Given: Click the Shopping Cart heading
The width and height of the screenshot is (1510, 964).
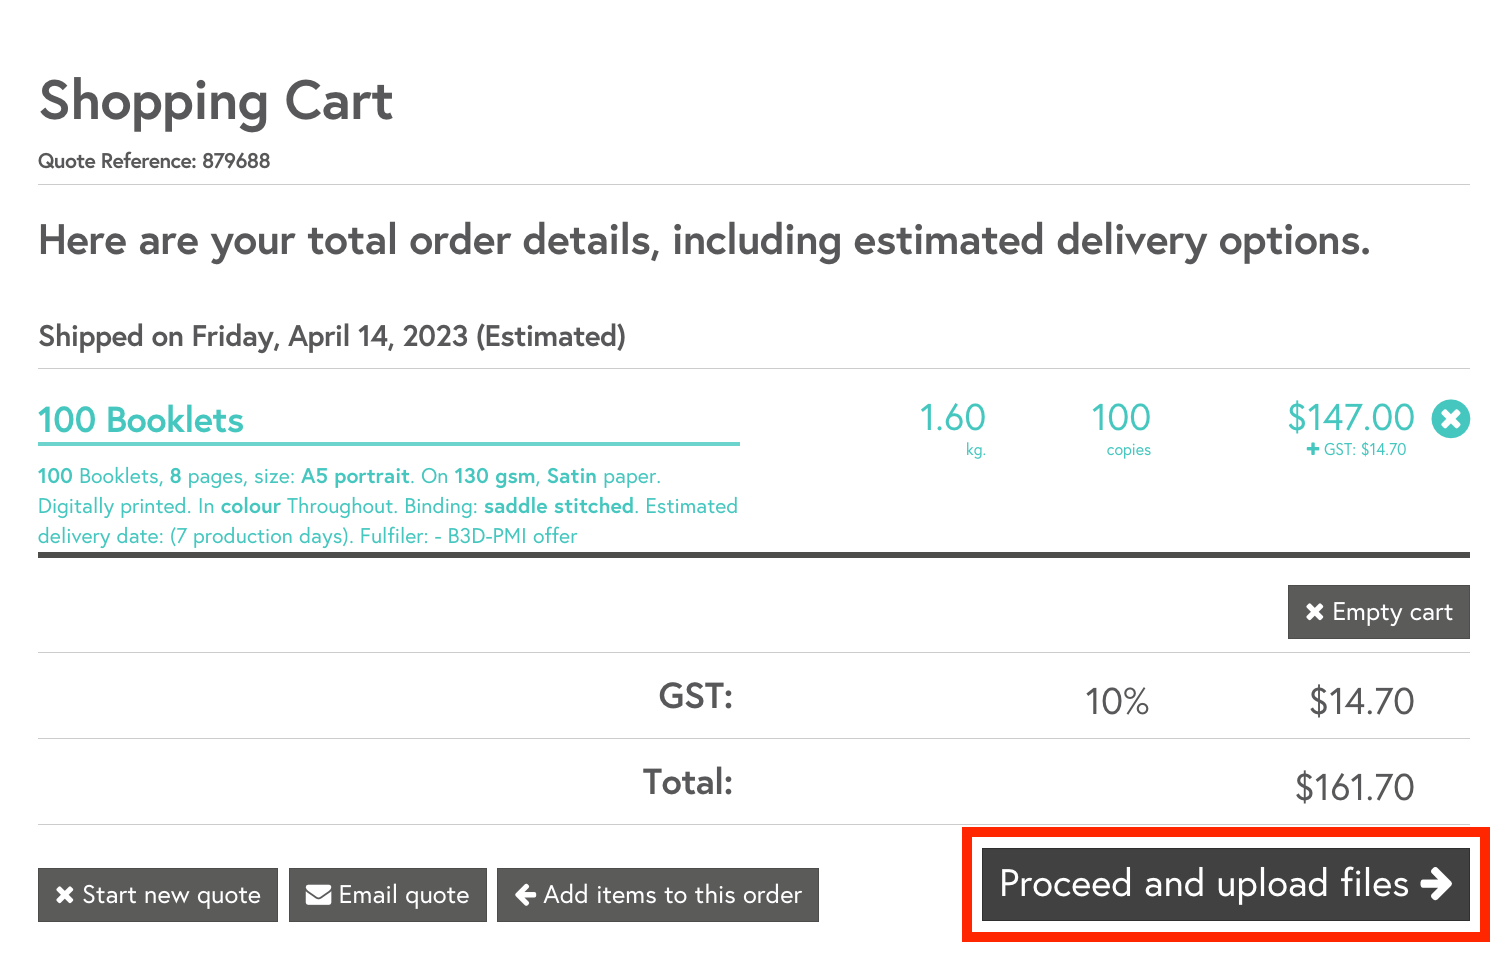Looking at the screenshot, I should (216, 102).
